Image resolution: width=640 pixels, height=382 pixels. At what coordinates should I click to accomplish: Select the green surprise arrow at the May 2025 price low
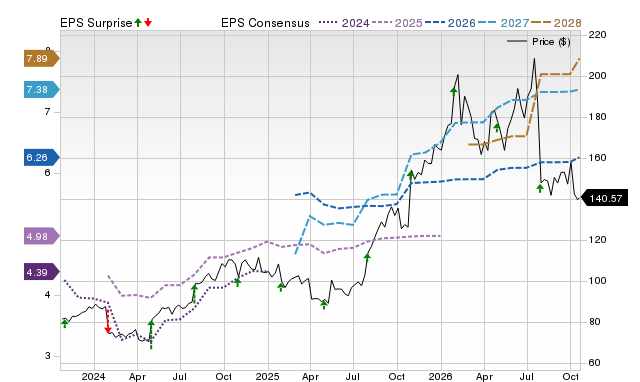[324, 305]
